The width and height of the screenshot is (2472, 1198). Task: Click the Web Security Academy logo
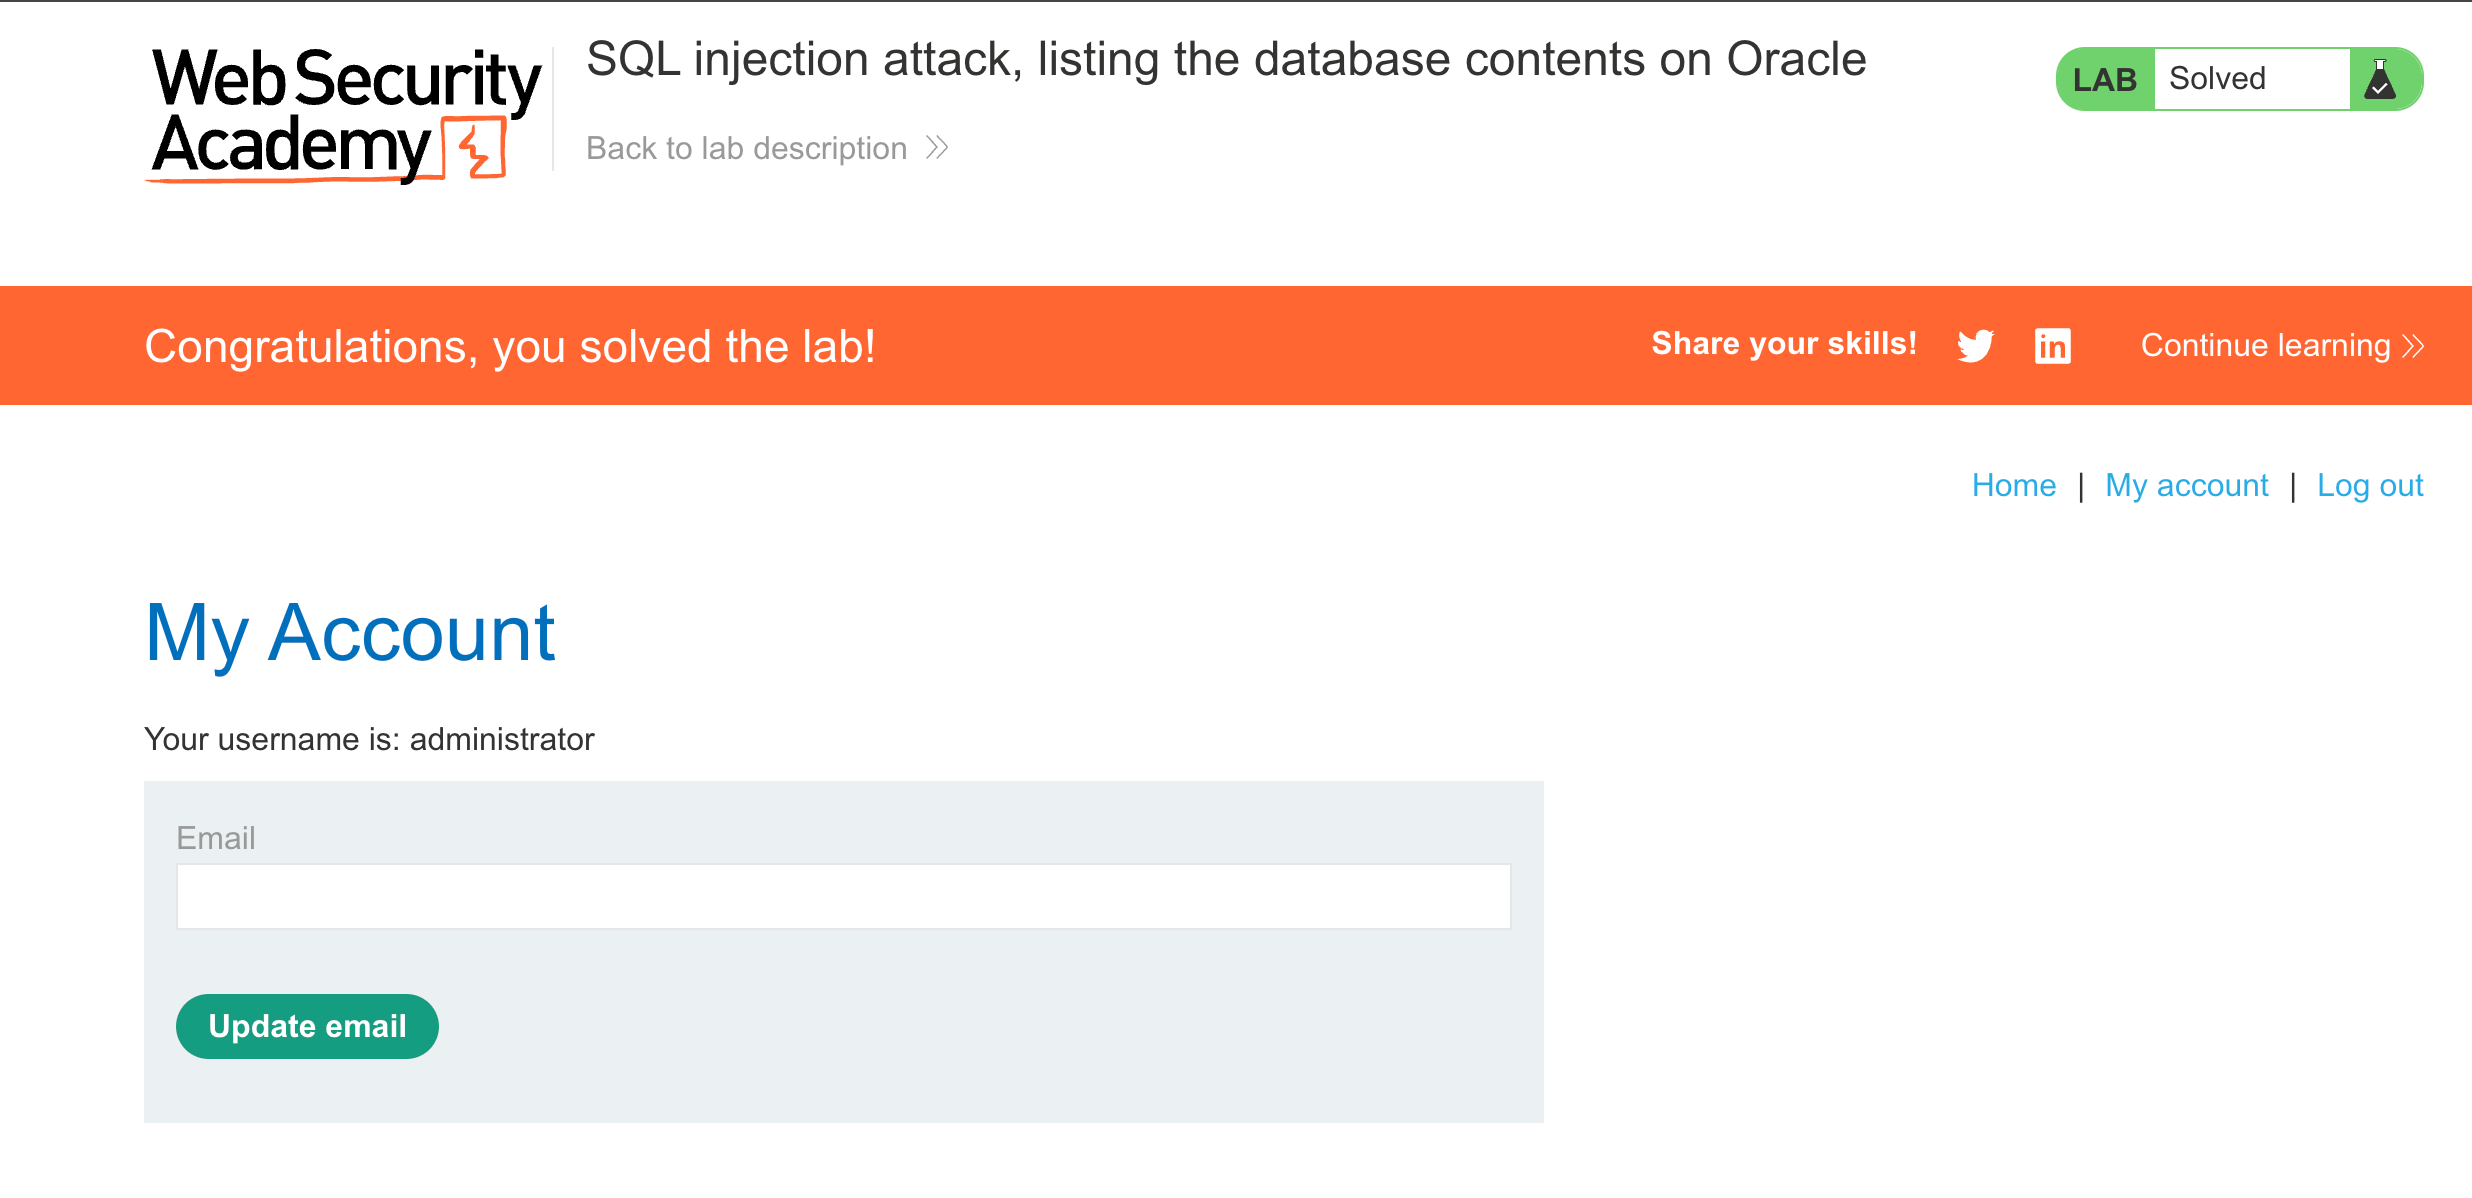[x=345, y=113]
